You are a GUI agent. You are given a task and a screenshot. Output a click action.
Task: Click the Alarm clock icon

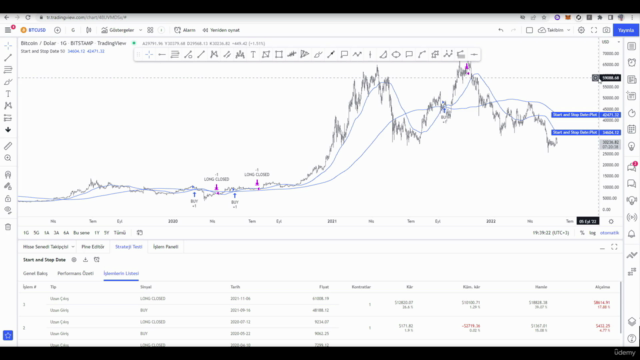(178, 30)
